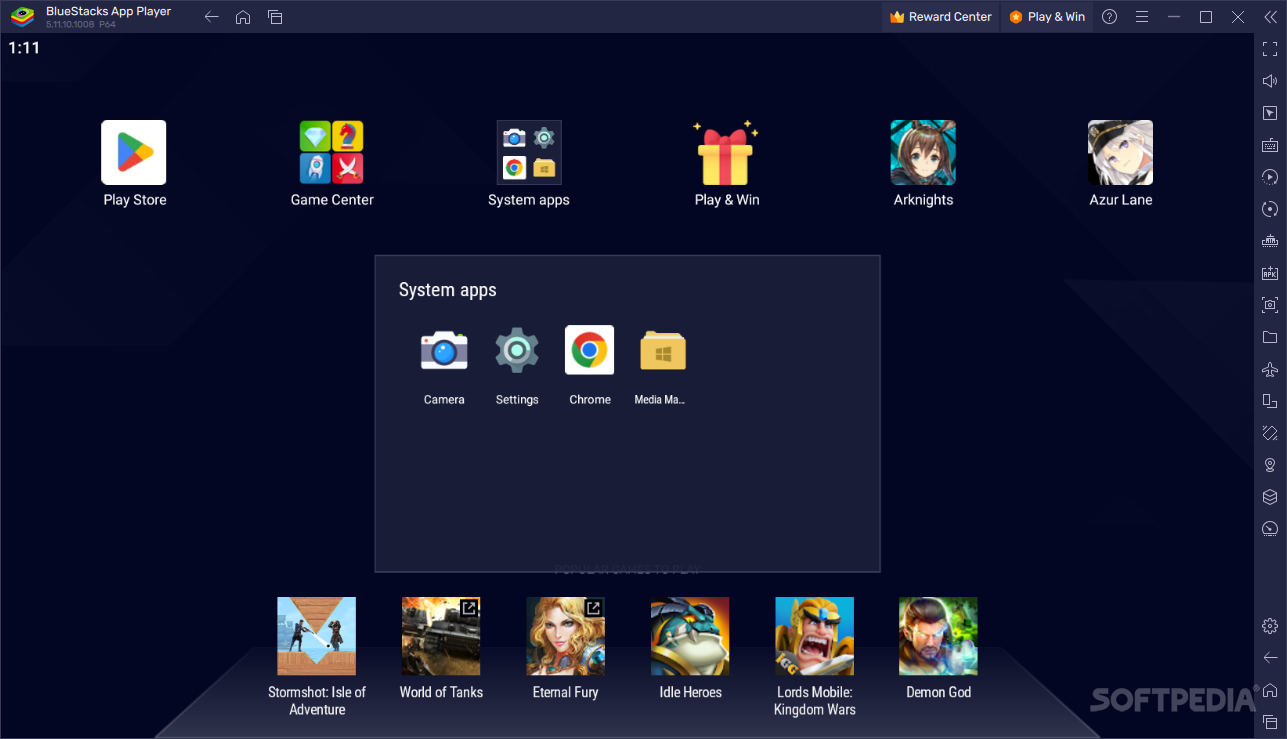The width and height of the screenshot is (1287, 739).
Task: Open multi-instance manager layers icon in sidebar
Action: coord(1270,497)
